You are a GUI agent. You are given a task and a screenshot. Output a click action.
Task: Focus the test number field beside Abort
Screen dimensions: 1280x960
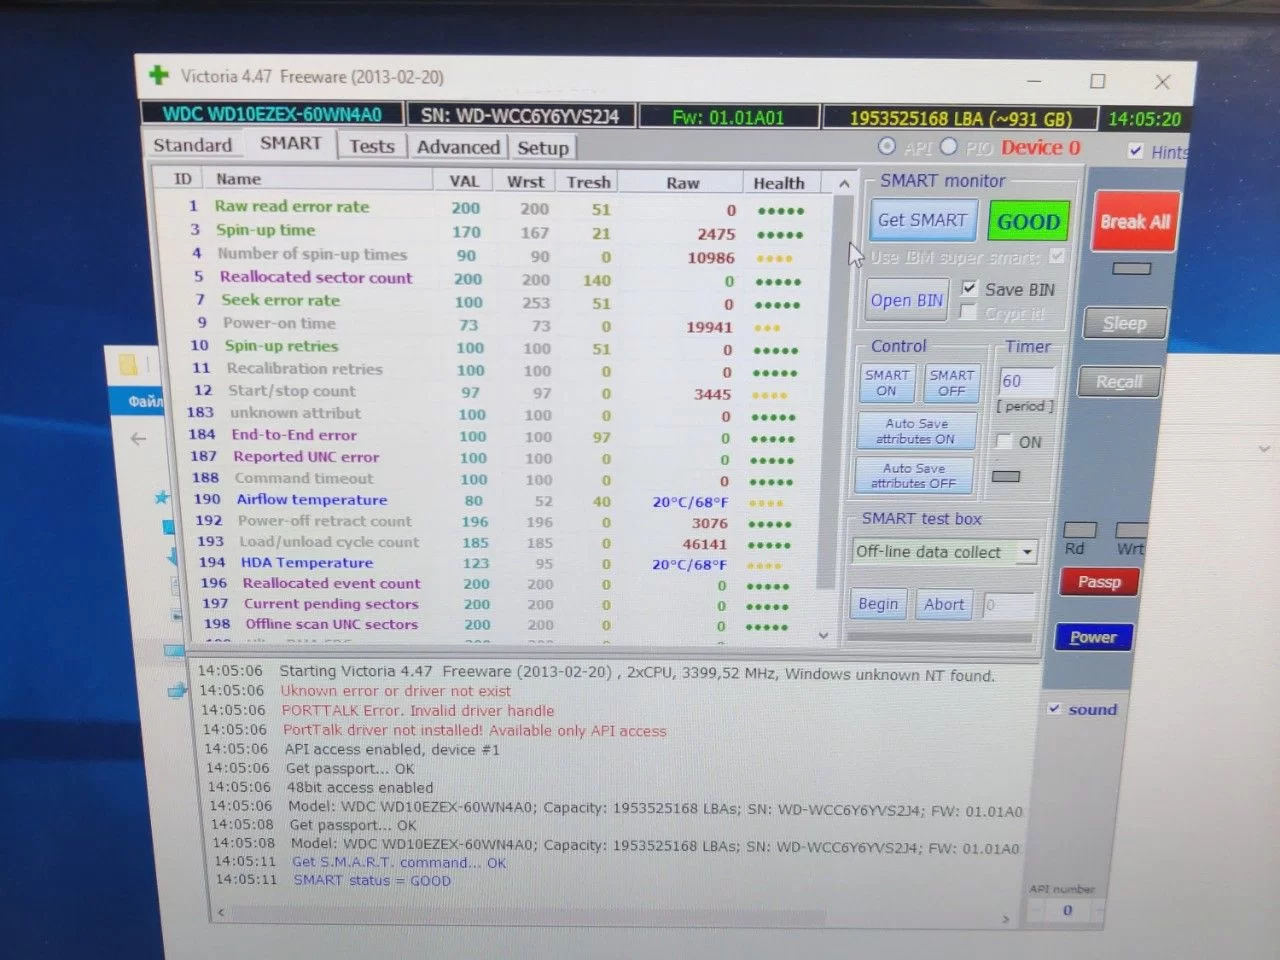click(x=1008, y=605)
